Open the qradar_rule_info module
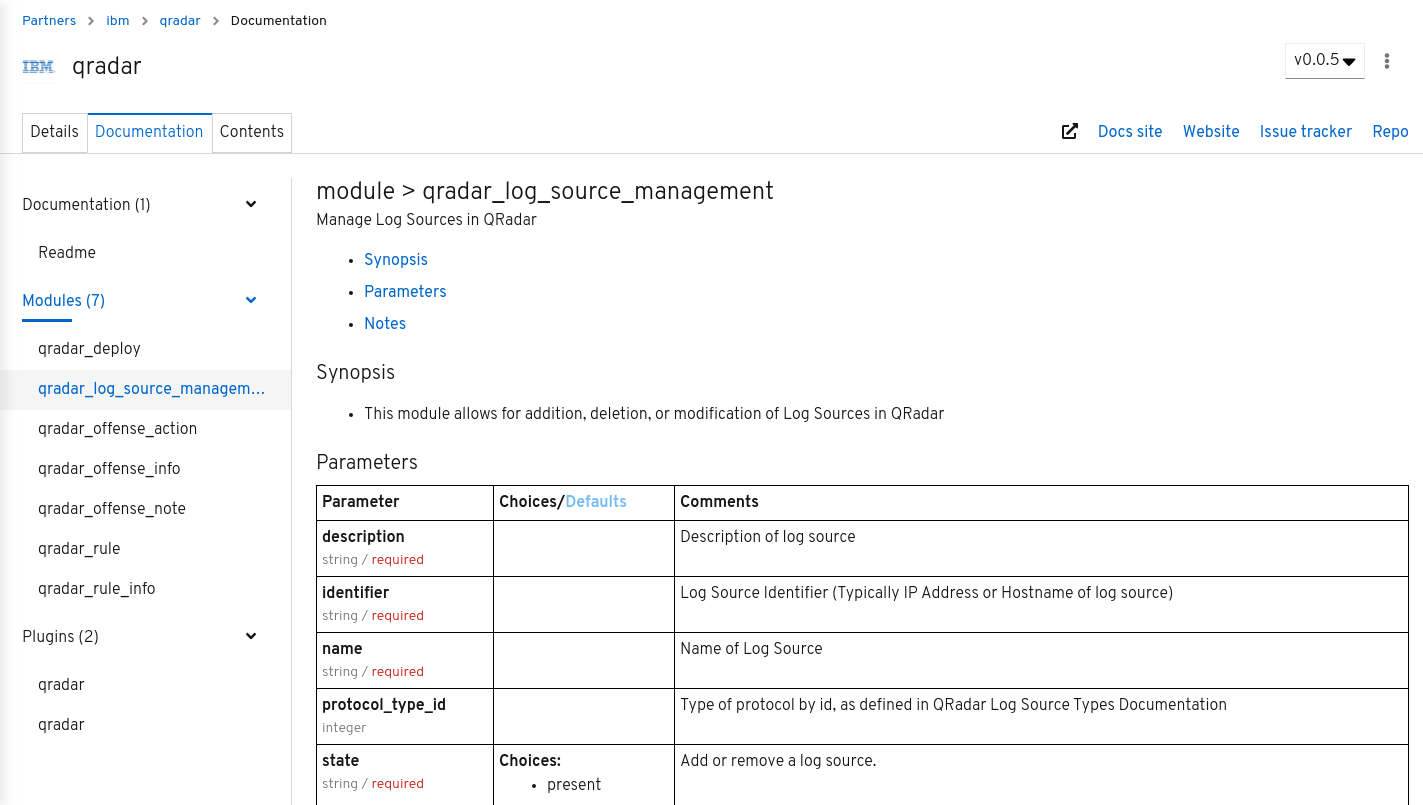 click(x=96, y=589)
